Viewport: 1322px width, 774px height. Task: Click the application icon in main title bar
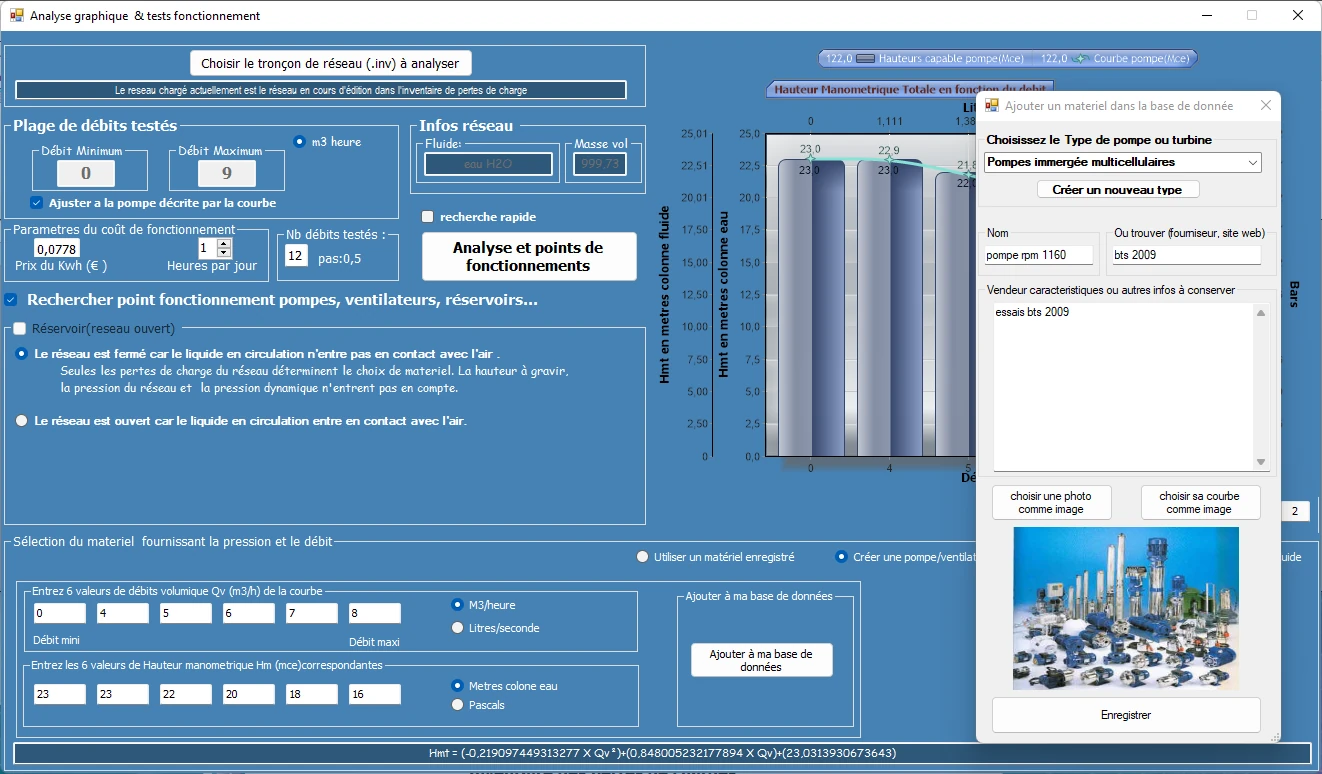(x=17, y=15)
